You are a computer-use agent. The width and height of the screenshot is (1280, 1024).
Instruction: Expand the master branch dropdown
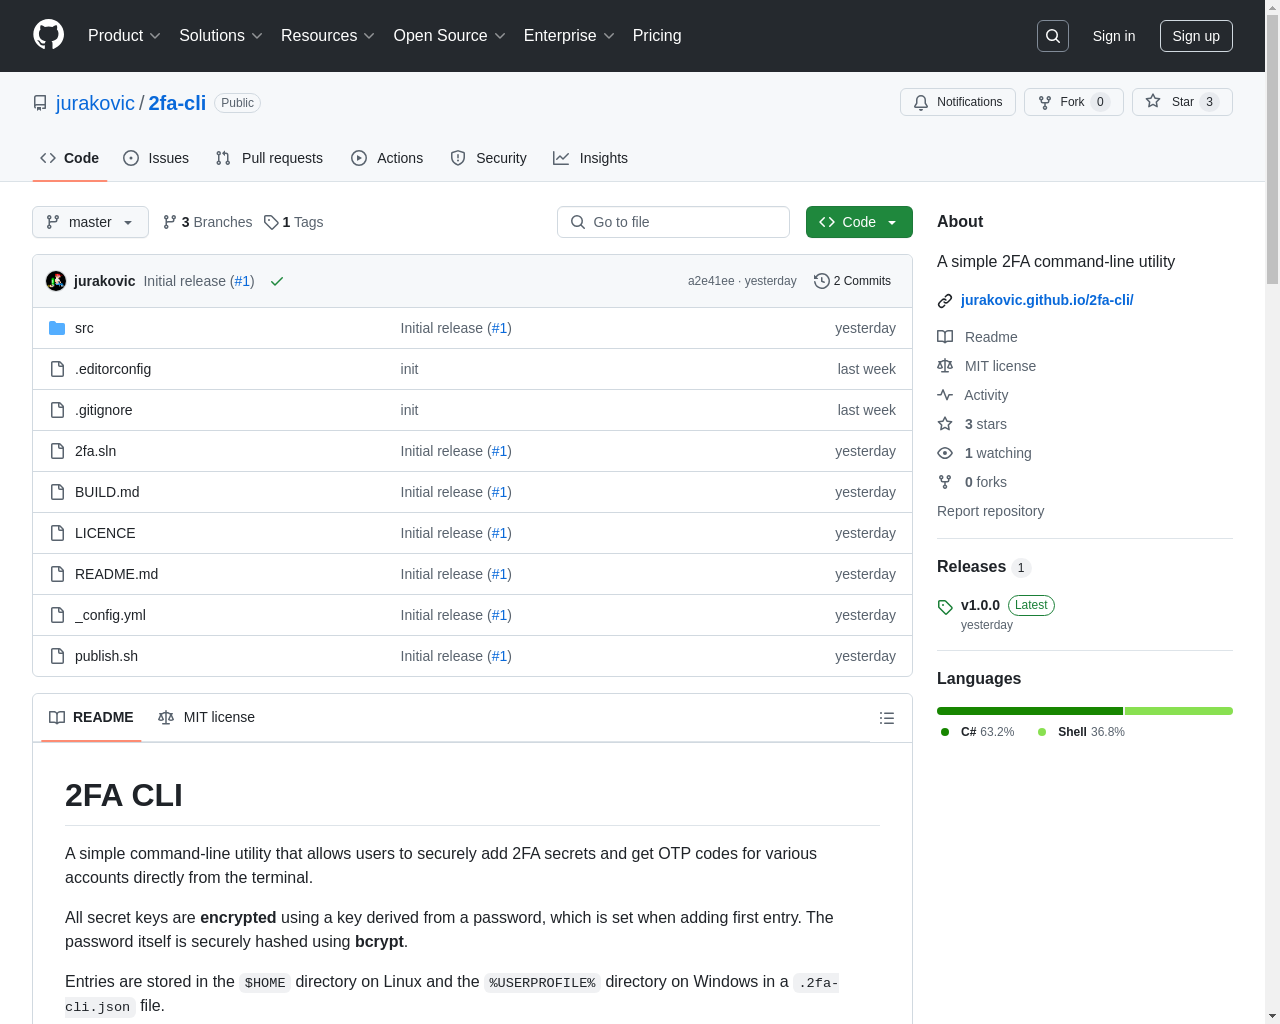[90, 222]
